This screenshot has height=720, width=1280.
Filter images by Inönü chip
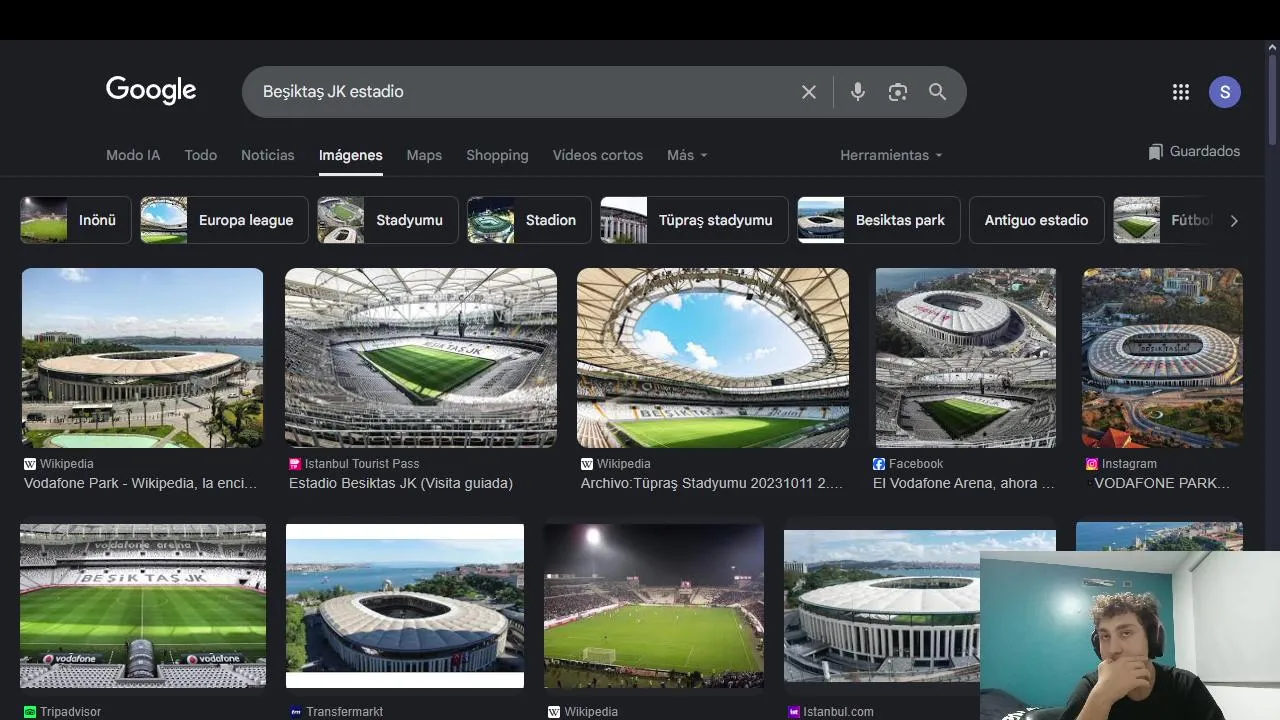pyautogui.click(x=76, y=220)
